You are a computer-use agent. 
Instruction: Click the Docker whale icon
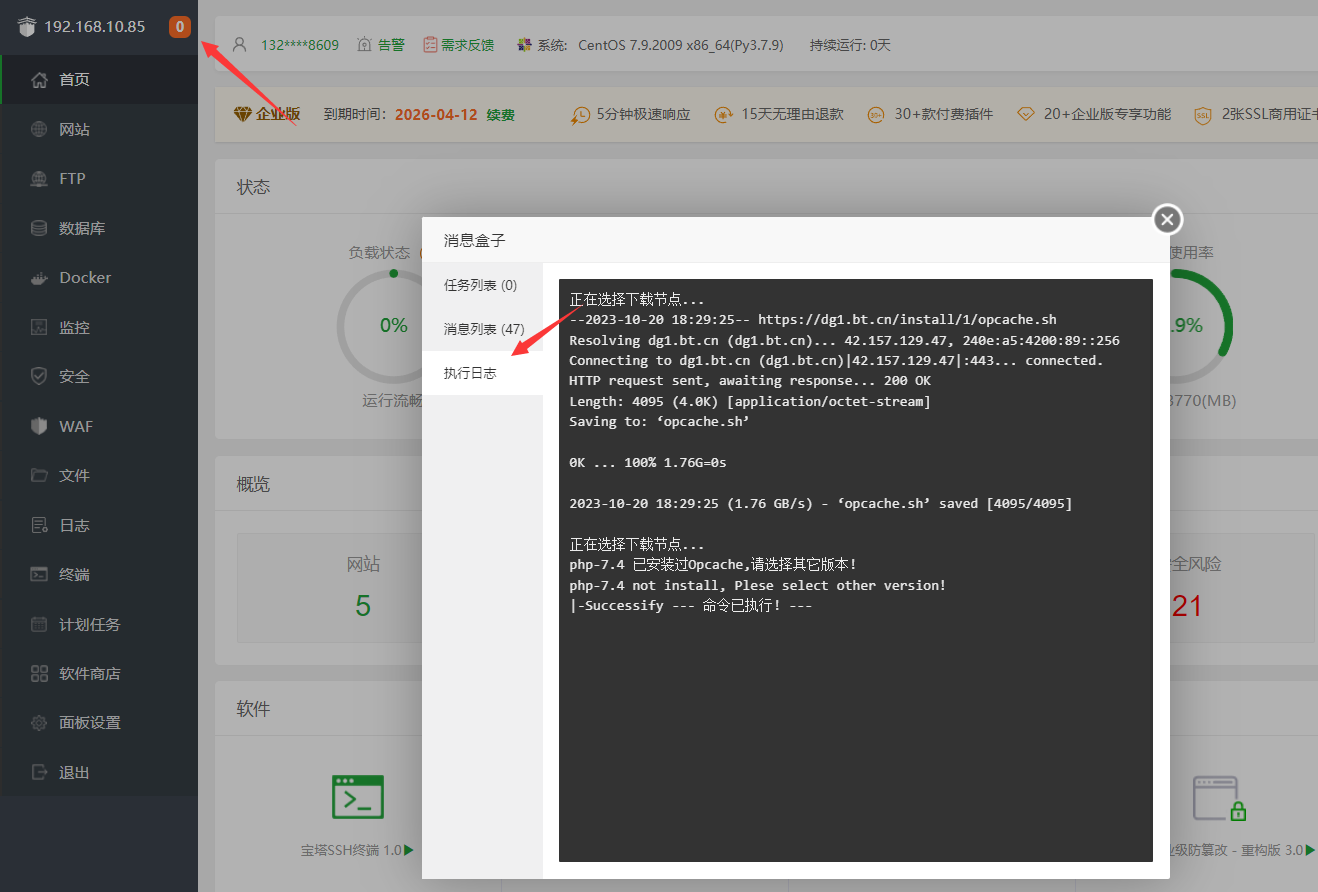[39, 278]
